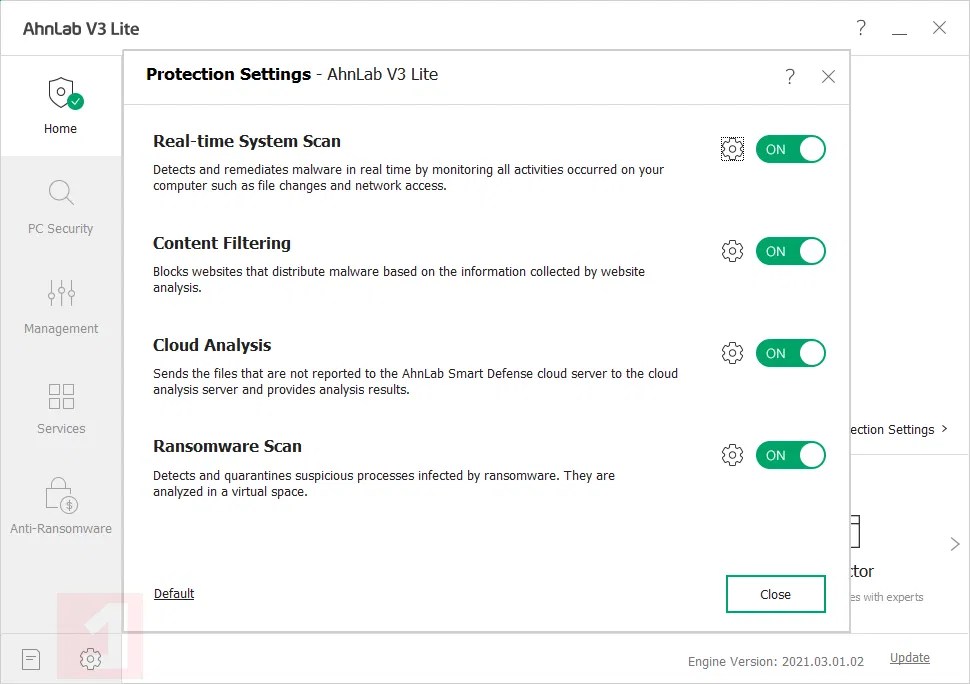Toggle Cloud Analysis off

pyautogui.click(x=791, y=353)
